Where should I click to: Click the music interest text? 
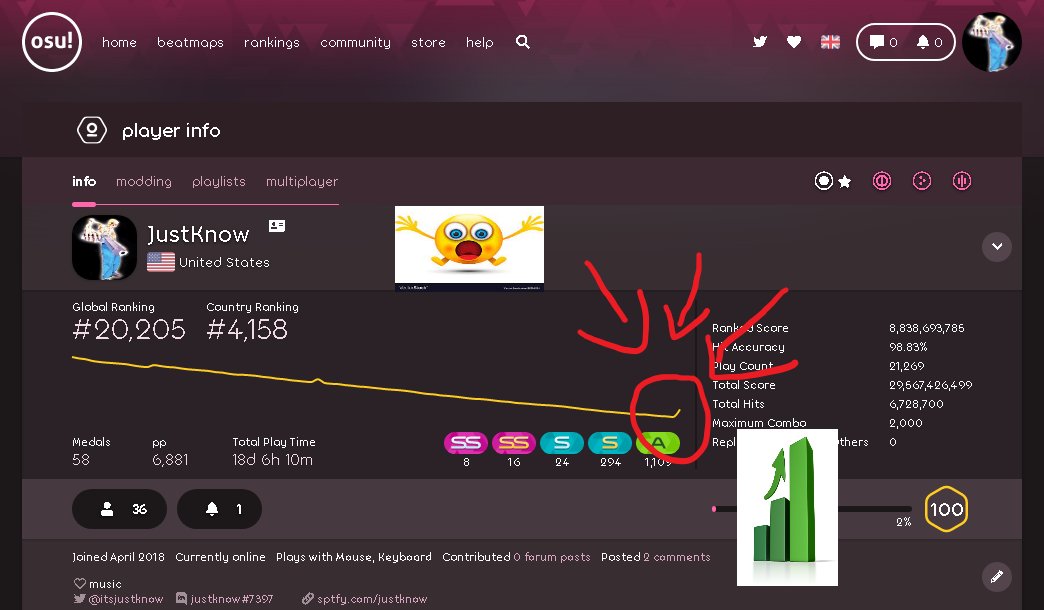pyautogui.click(x=105, y=584)
